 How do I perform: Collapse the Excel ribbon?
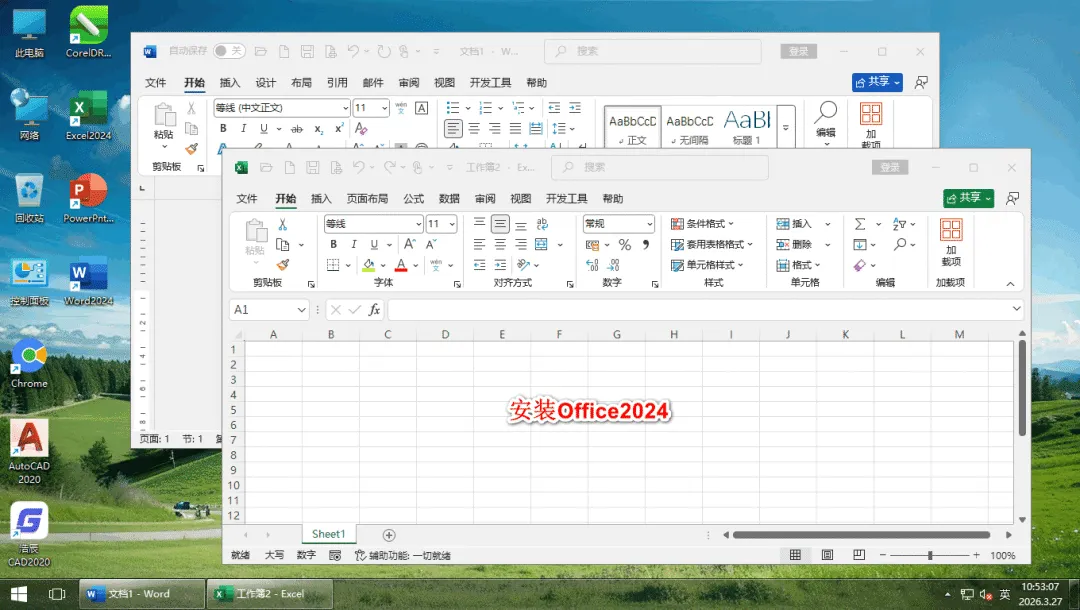point(1010,284)
